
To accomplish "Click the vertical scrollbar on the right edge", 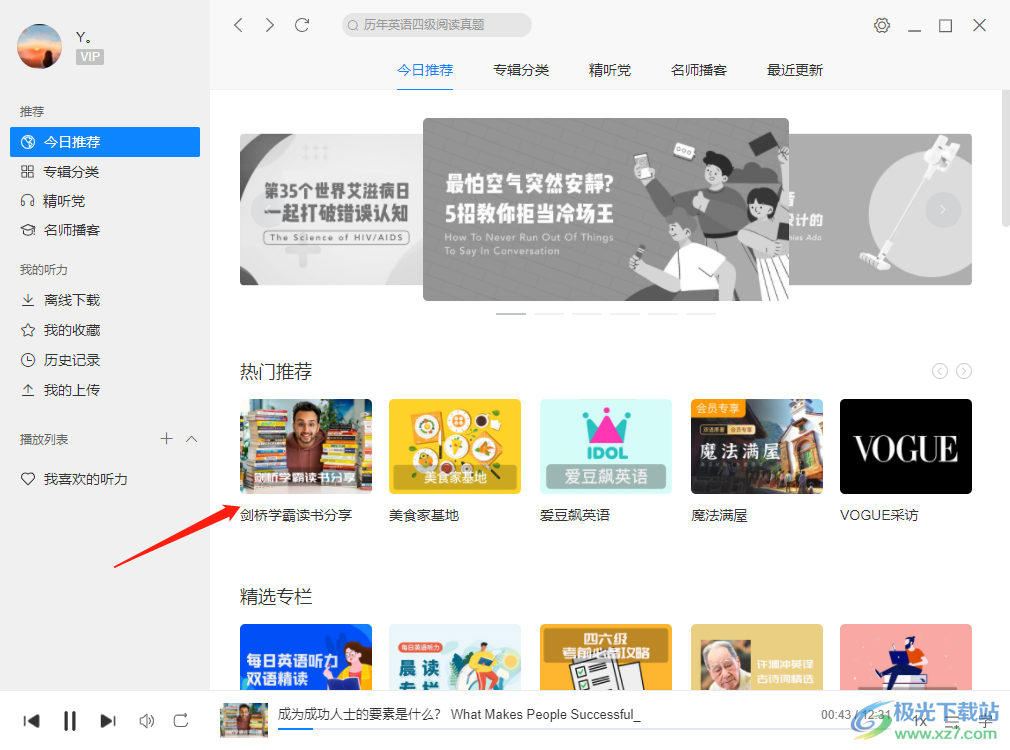I will point(1005,159).
